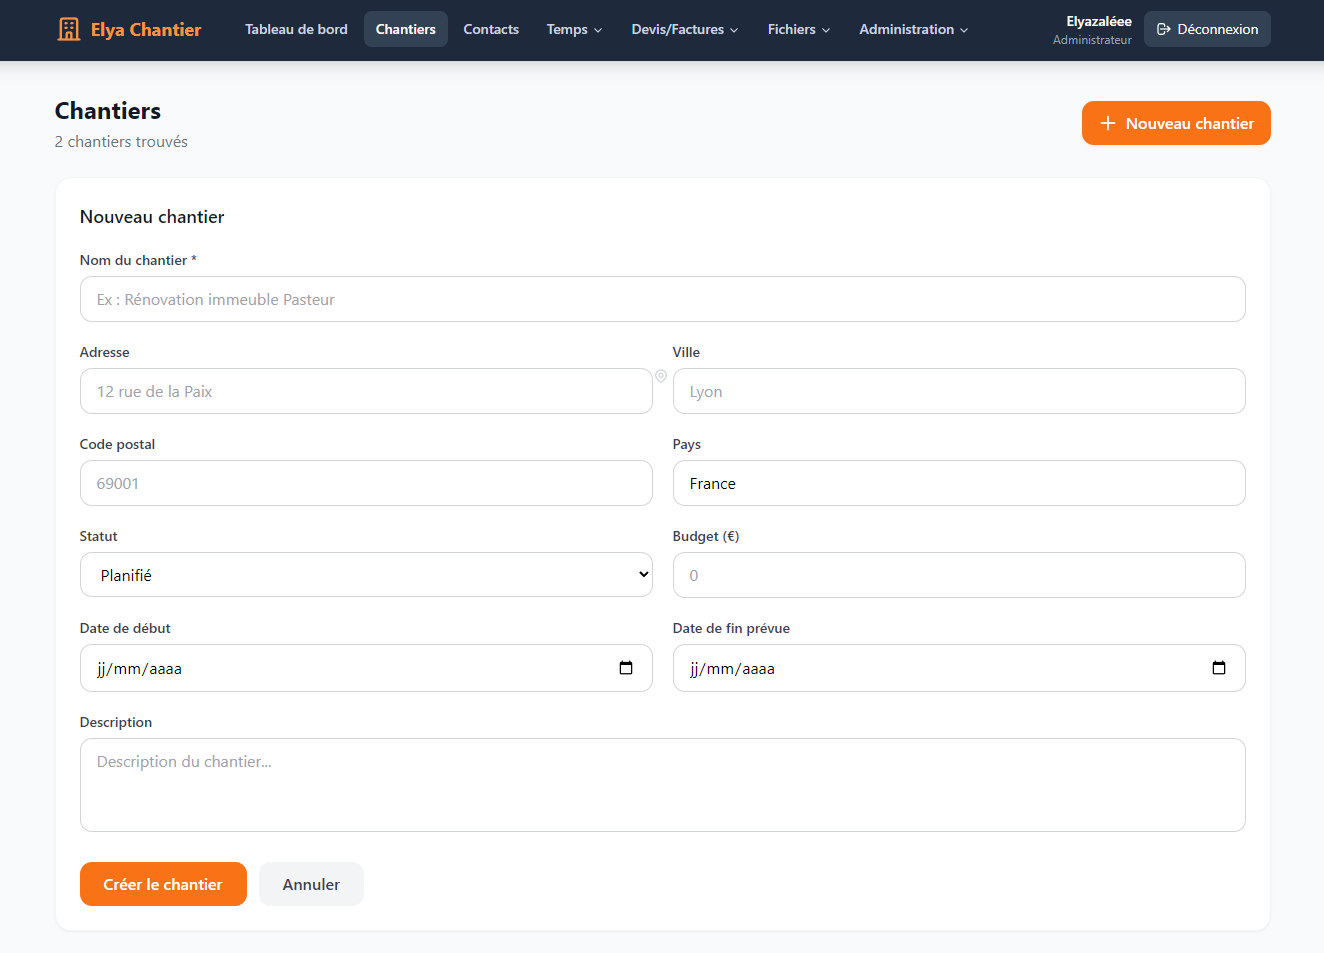Viewport: 1324px width, 953px height.
Task: Click the Elya Chantier building logo icon
Action: click(x=68, y=29)
